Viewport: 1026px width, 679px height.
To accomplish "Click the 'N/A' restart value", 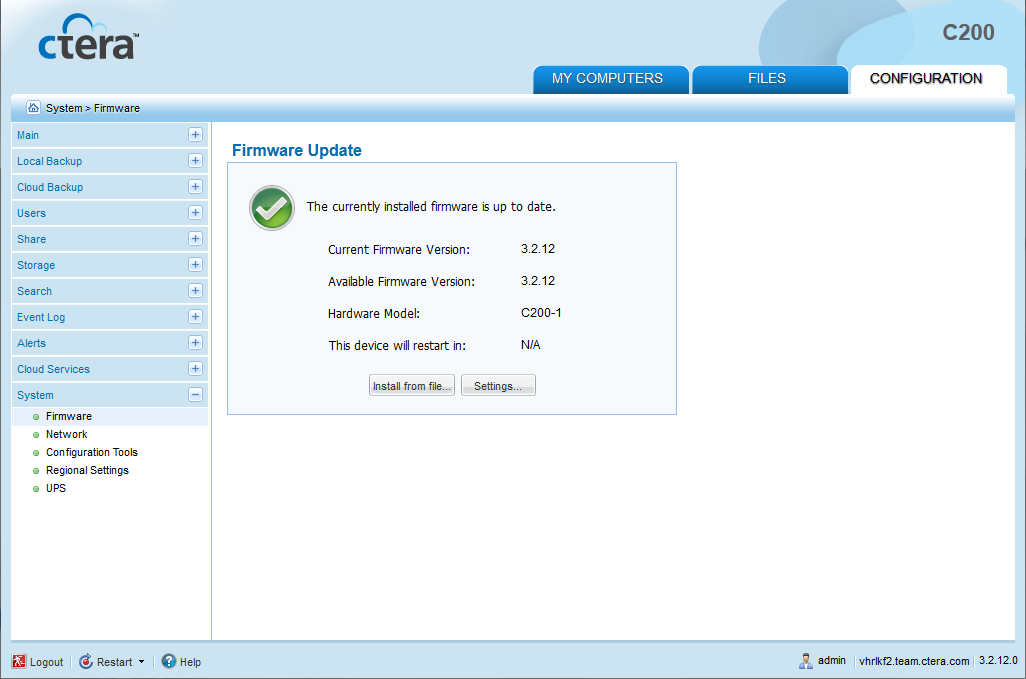I will [x=531, y=345].
